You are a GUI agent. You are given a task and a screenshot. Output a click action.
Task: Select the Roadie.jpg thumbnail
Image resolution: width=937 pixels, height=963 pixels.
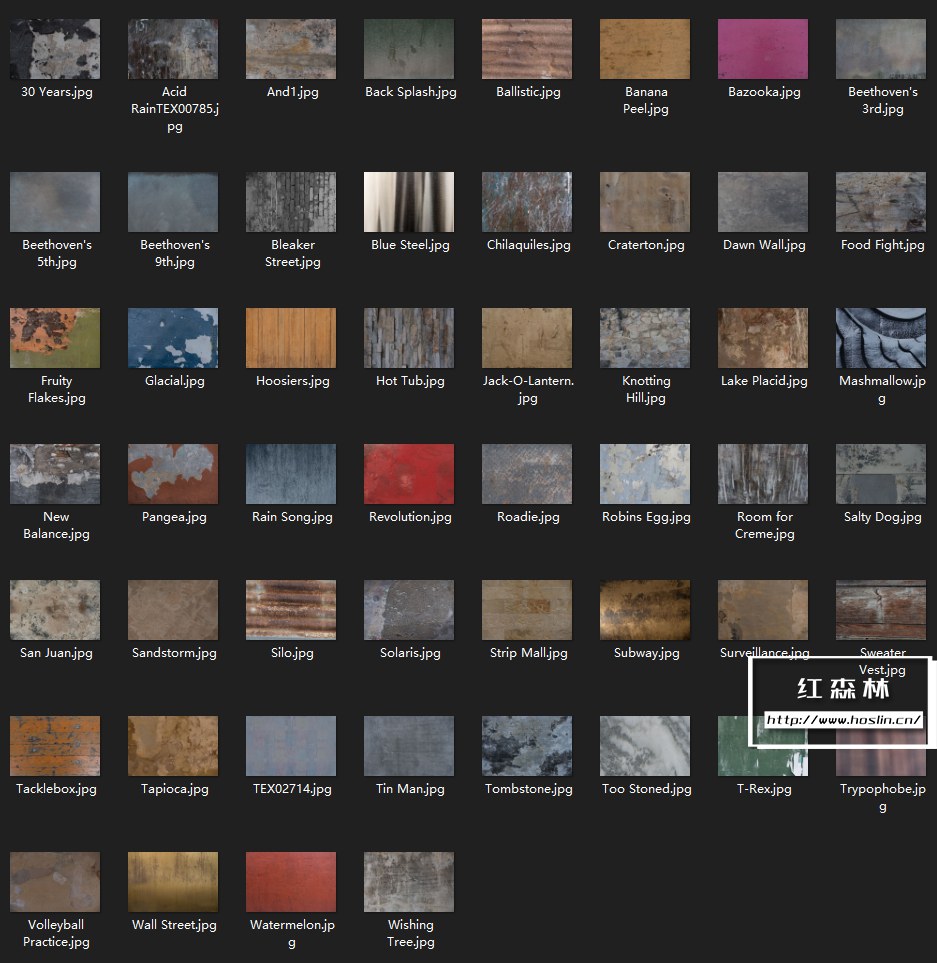(x=527, y=474)
